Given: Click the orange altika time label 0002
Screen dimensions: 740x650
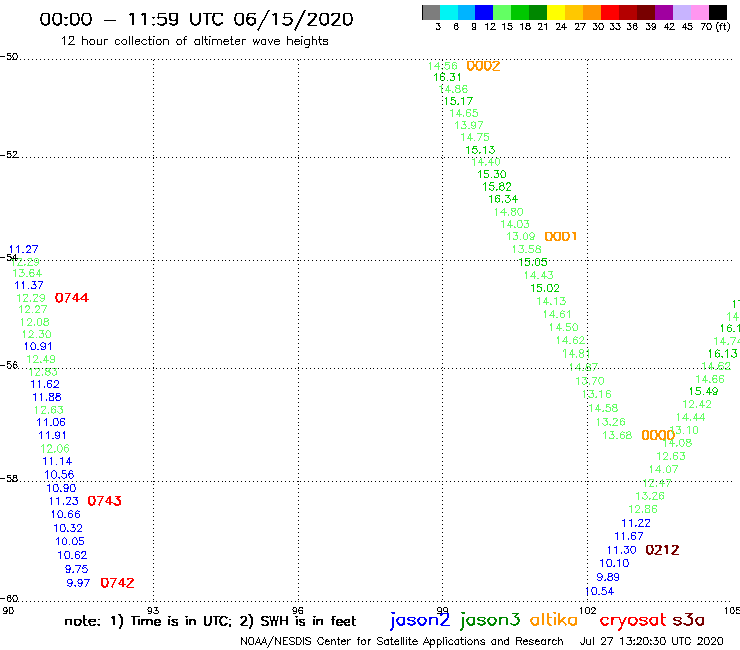Looking at the screenshot, I should tap(483, 66).
